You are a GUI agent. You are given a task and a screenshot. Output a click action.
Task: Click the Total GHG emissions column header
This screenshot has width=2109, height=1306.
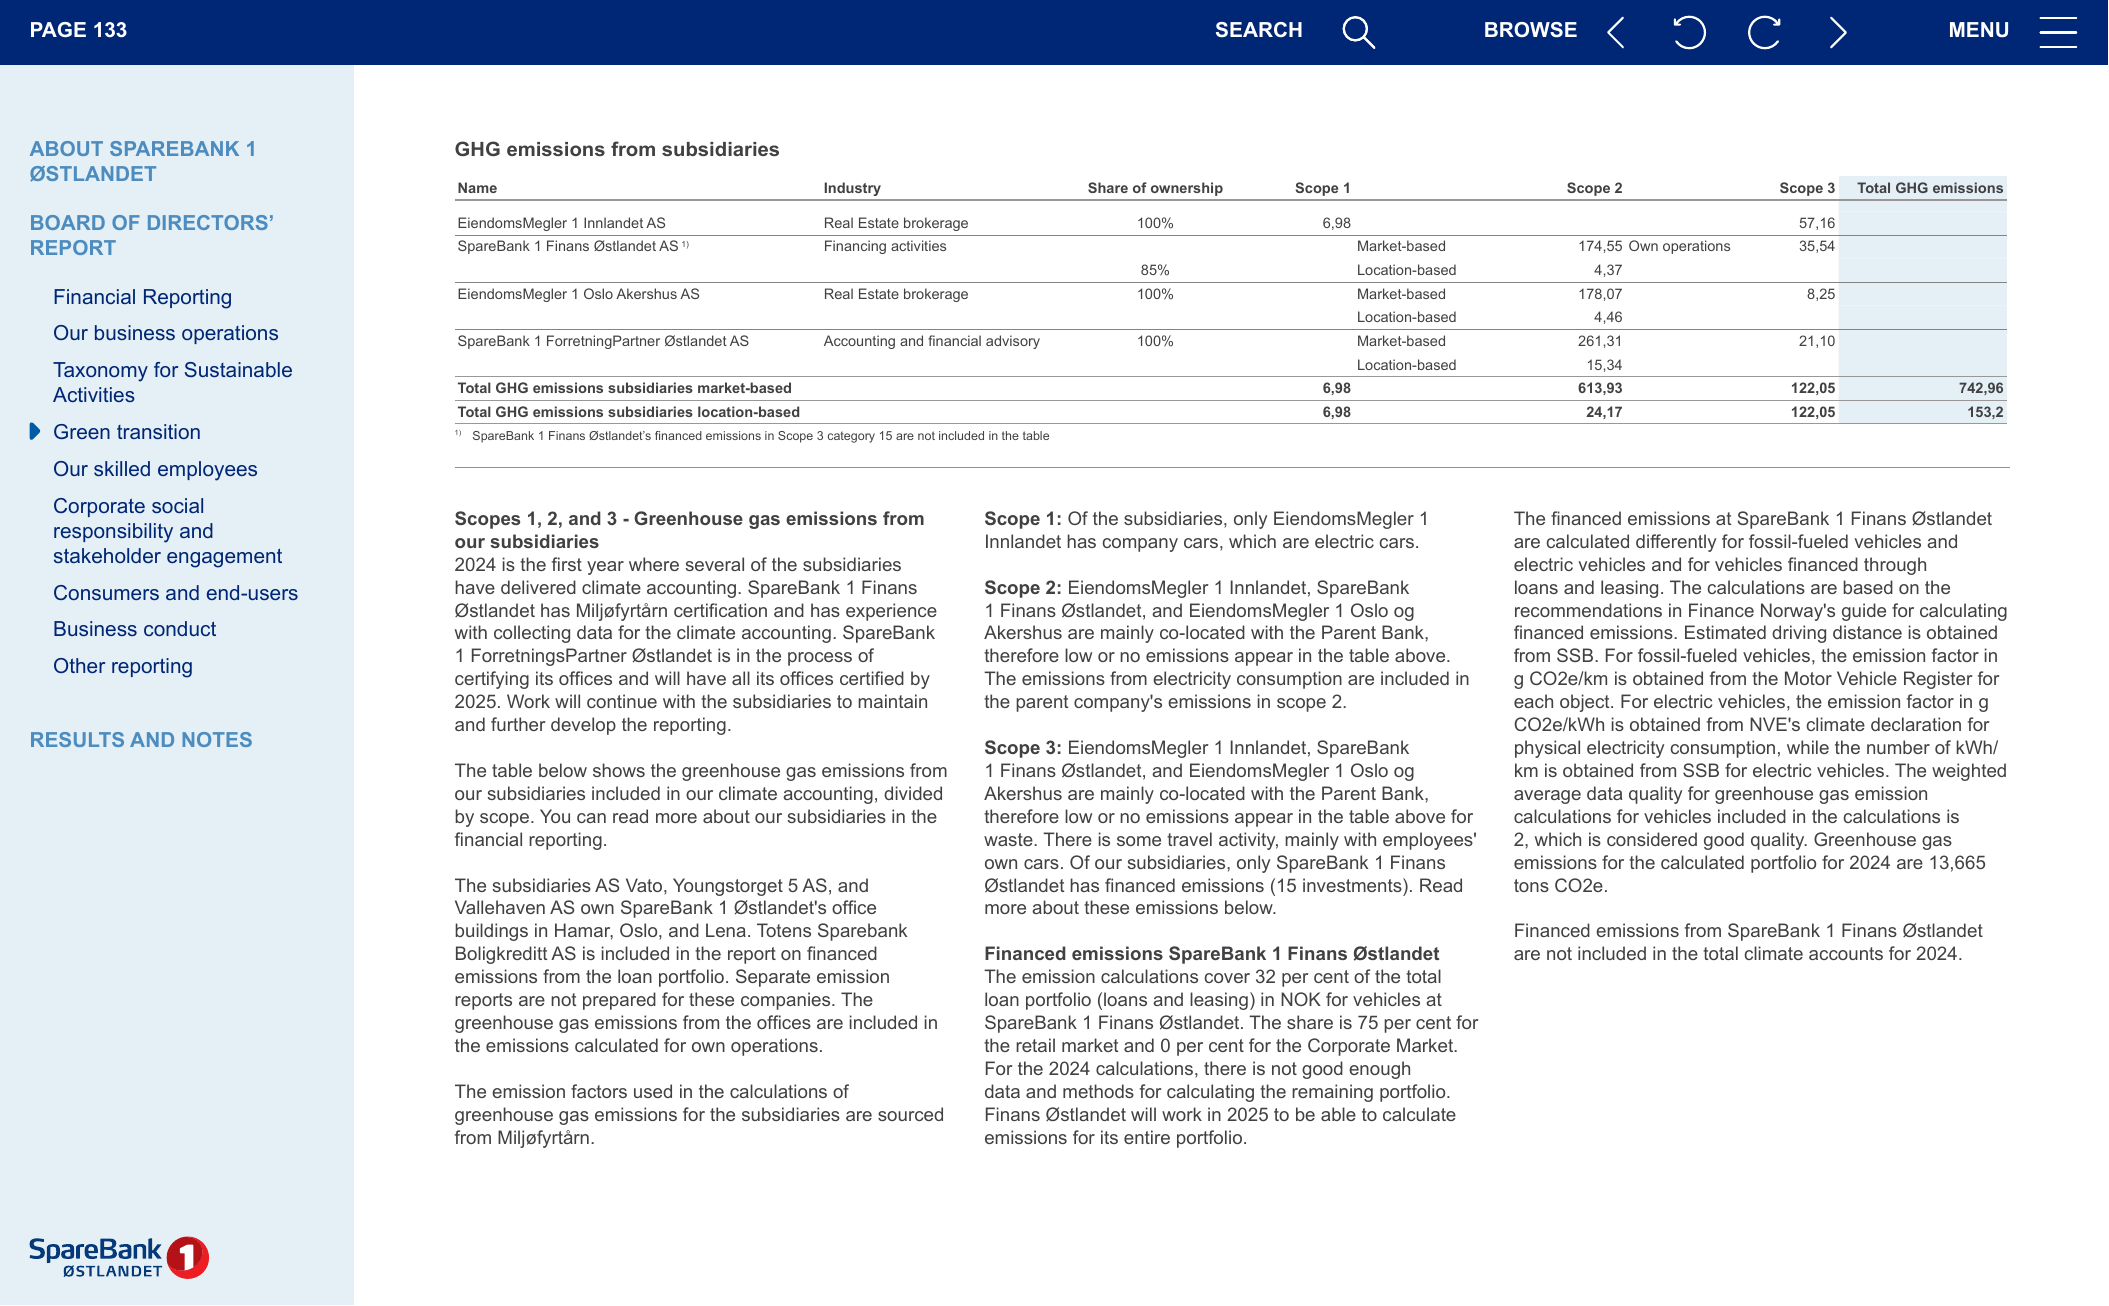tap(1929, 188)
